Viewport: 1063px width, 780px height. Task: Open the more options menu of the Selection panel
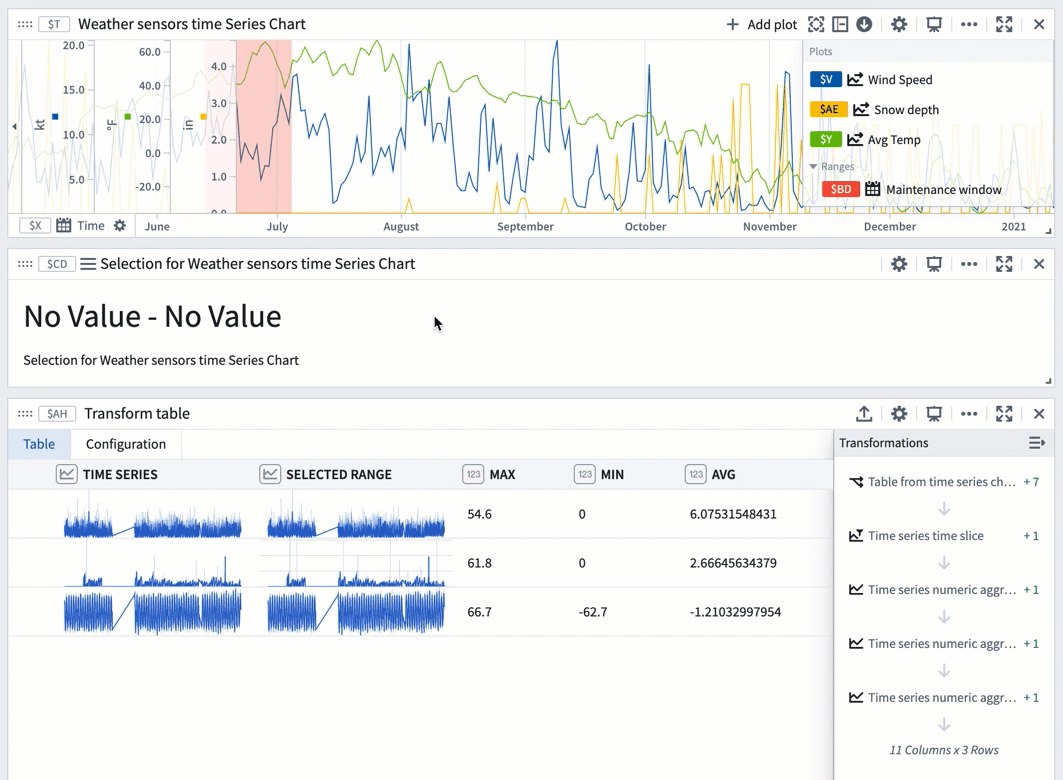click(969, 264)
